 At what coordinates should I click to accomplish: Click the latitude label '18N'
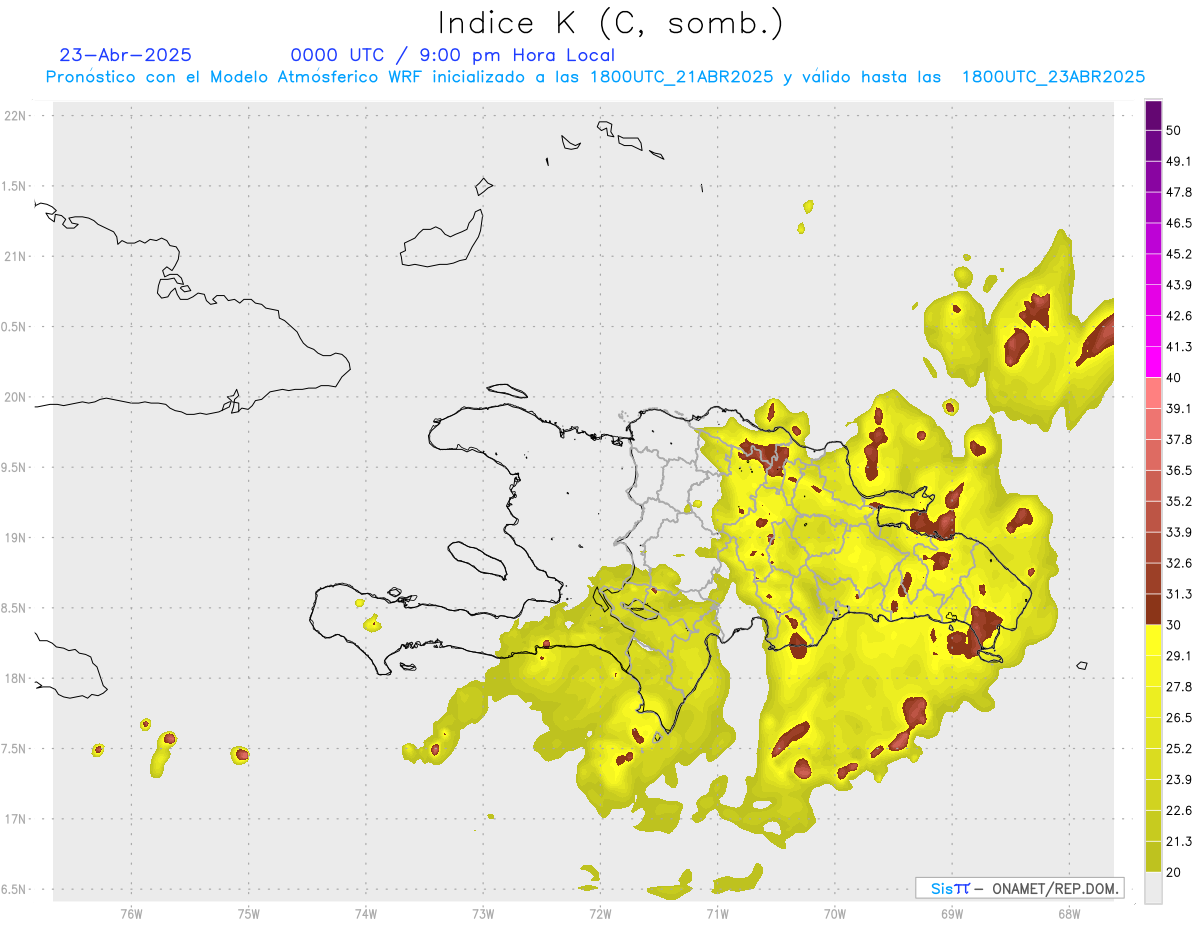(16, 679)
